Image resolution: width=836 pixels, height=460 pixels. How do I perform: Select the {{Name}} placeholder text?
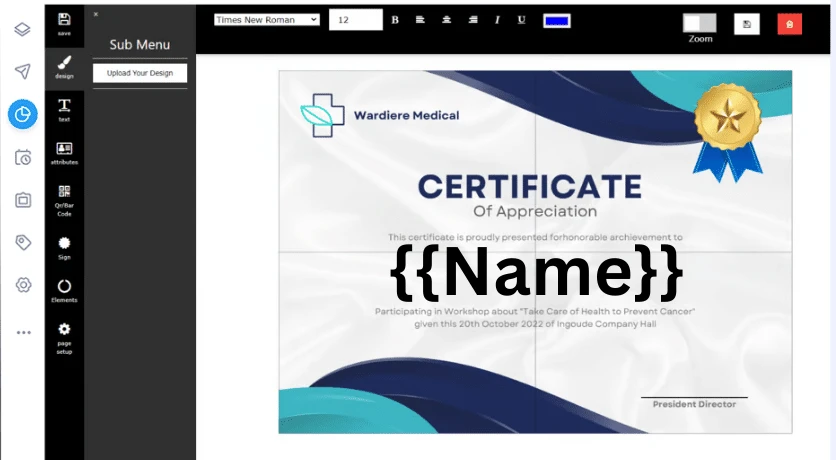point(536,273)
